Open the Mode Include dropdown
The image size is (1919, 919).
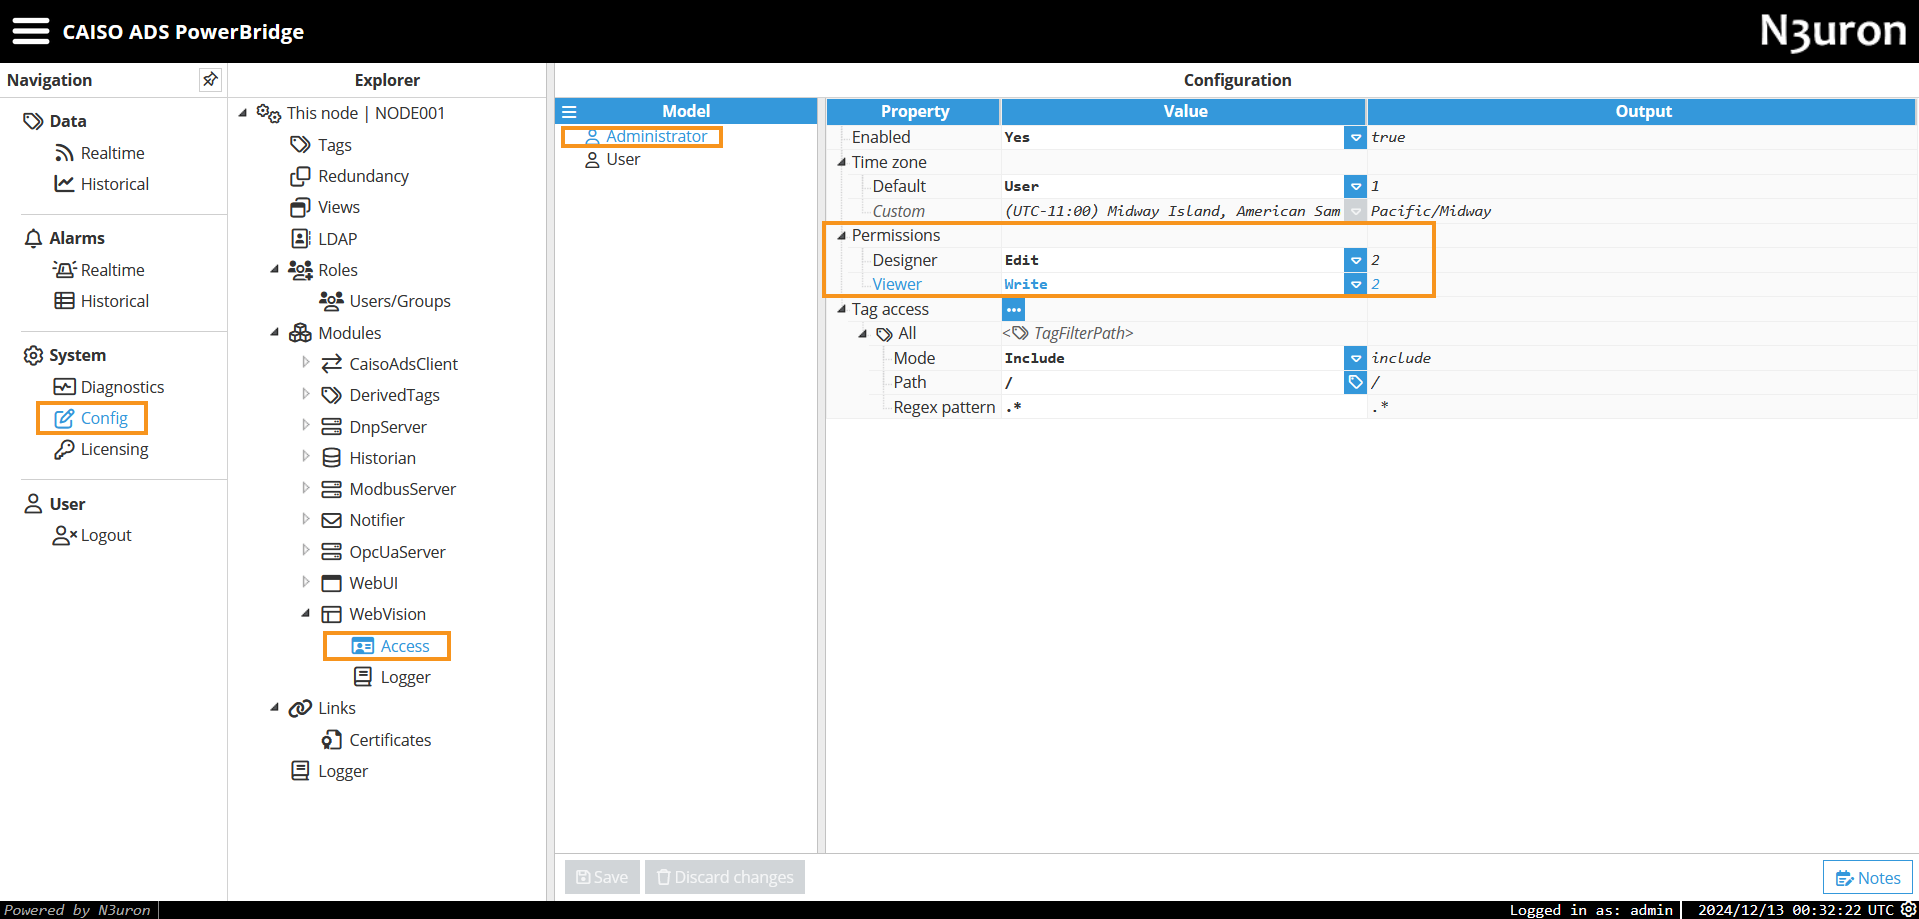pyautogui.click(x=1355, y=358)
